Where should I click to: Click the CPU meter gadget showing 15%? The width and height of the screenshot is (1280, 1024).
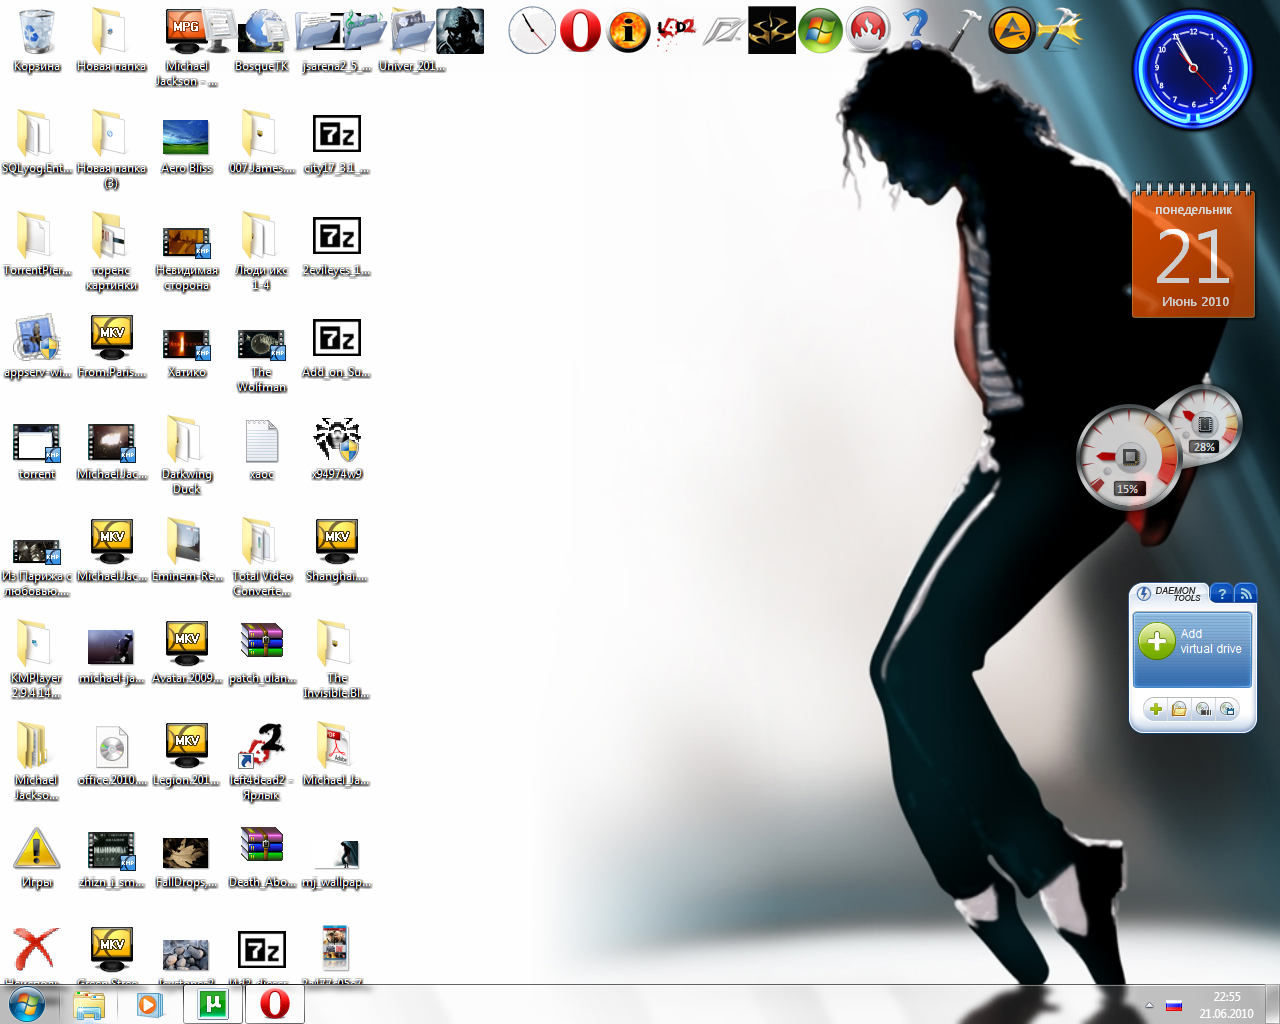tap(1128, 457)
